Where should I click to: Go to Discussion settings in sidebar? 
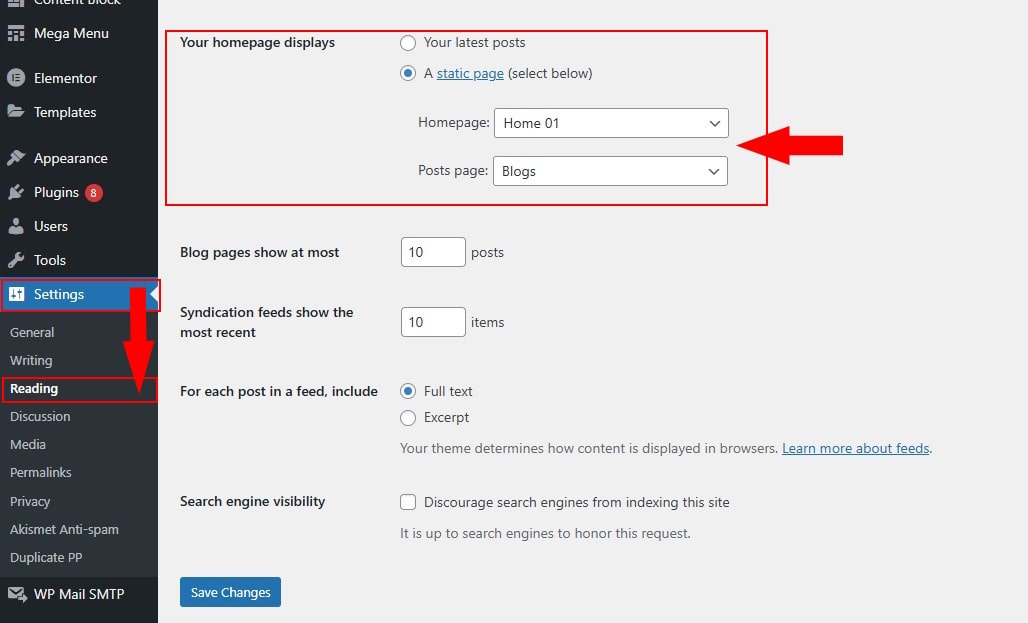[x=40, y=416]
